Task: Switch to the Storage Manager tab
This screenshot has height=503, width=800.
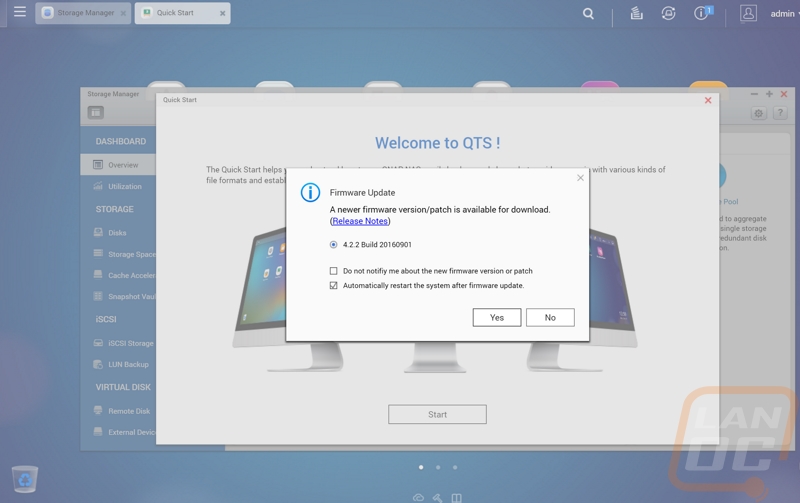Action: coord(83,13)
